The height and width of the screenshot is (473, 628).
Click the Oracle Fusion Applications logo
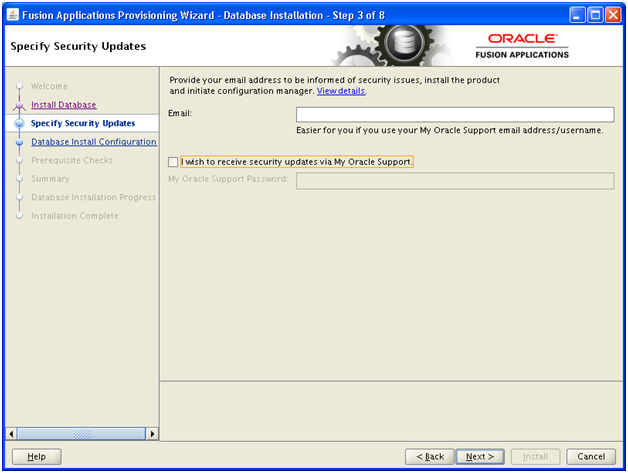(x=522, y=46)
